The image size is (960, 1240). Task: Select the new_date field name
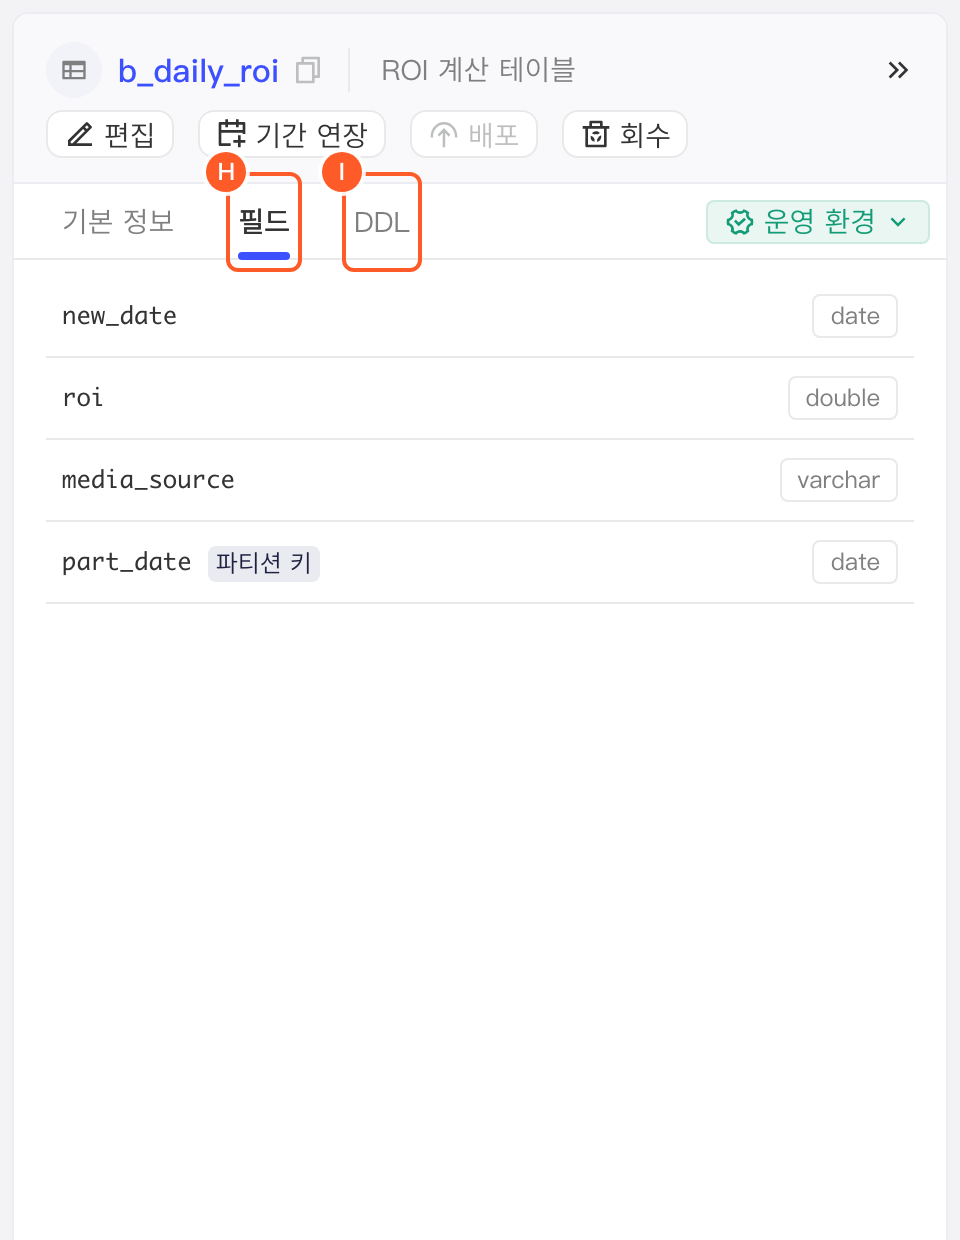tap(119, 316)
